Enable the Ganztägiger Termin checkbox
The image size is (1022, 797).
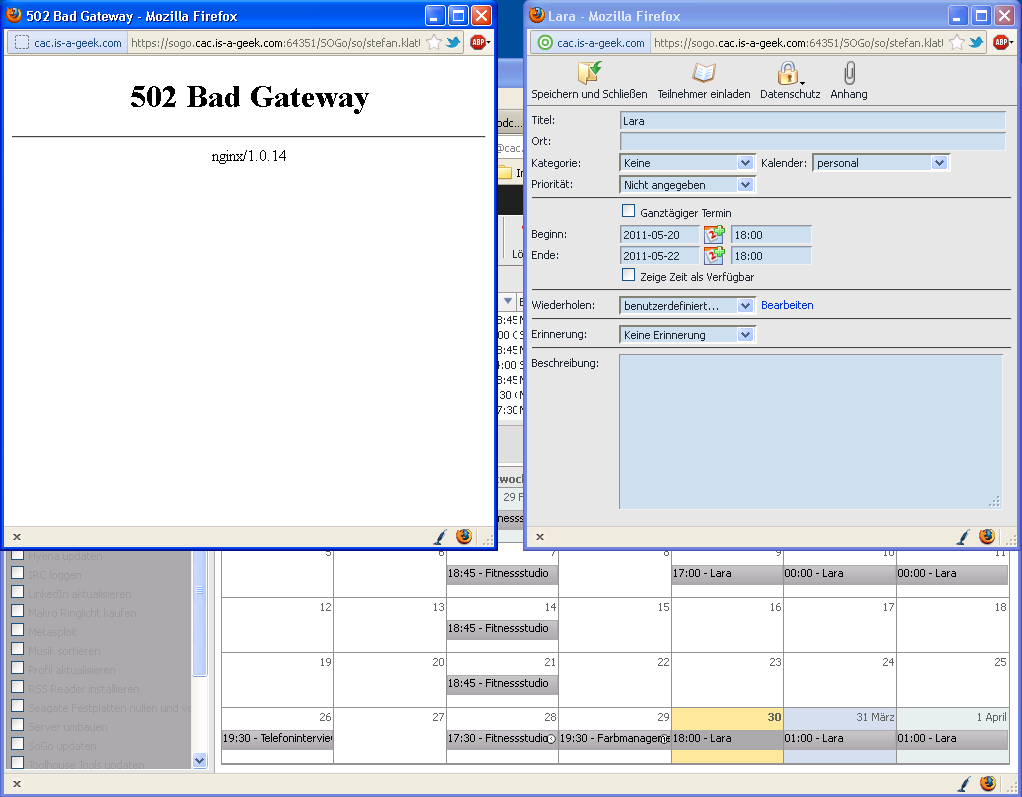[x=629, y=211]
